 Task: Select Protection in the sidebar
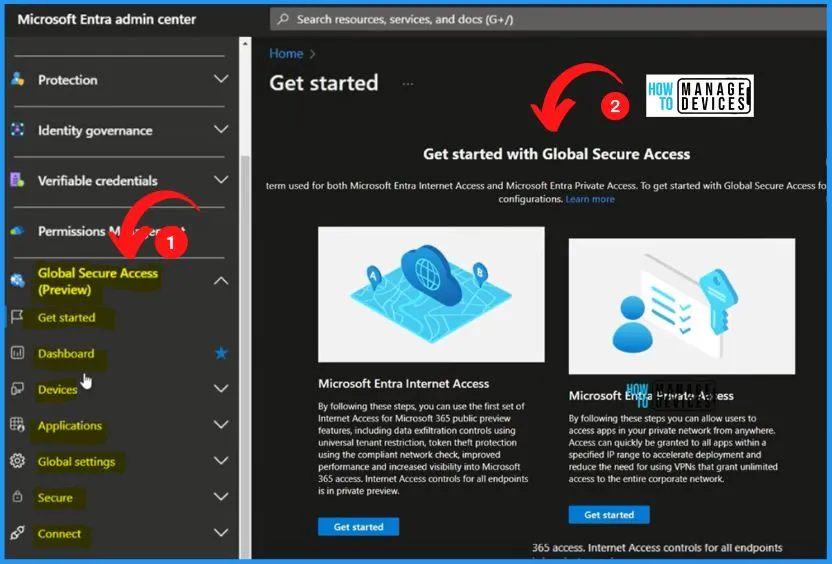68,80
